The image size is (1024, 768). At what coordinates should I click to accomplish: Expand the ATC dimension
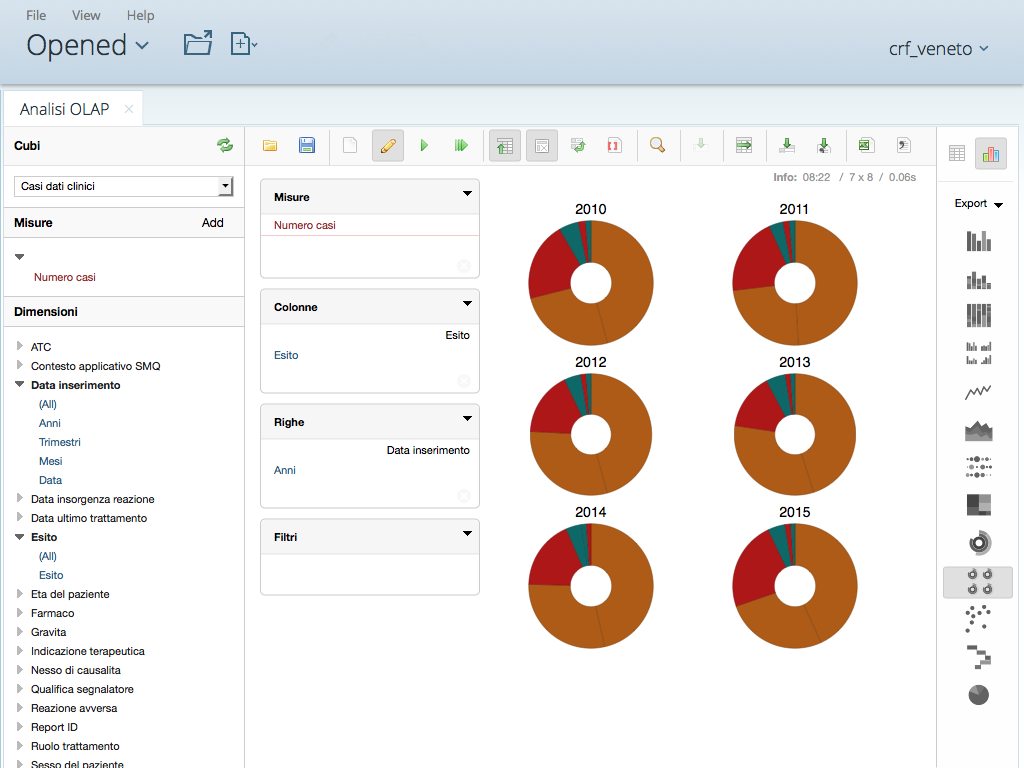click(20, 346)
